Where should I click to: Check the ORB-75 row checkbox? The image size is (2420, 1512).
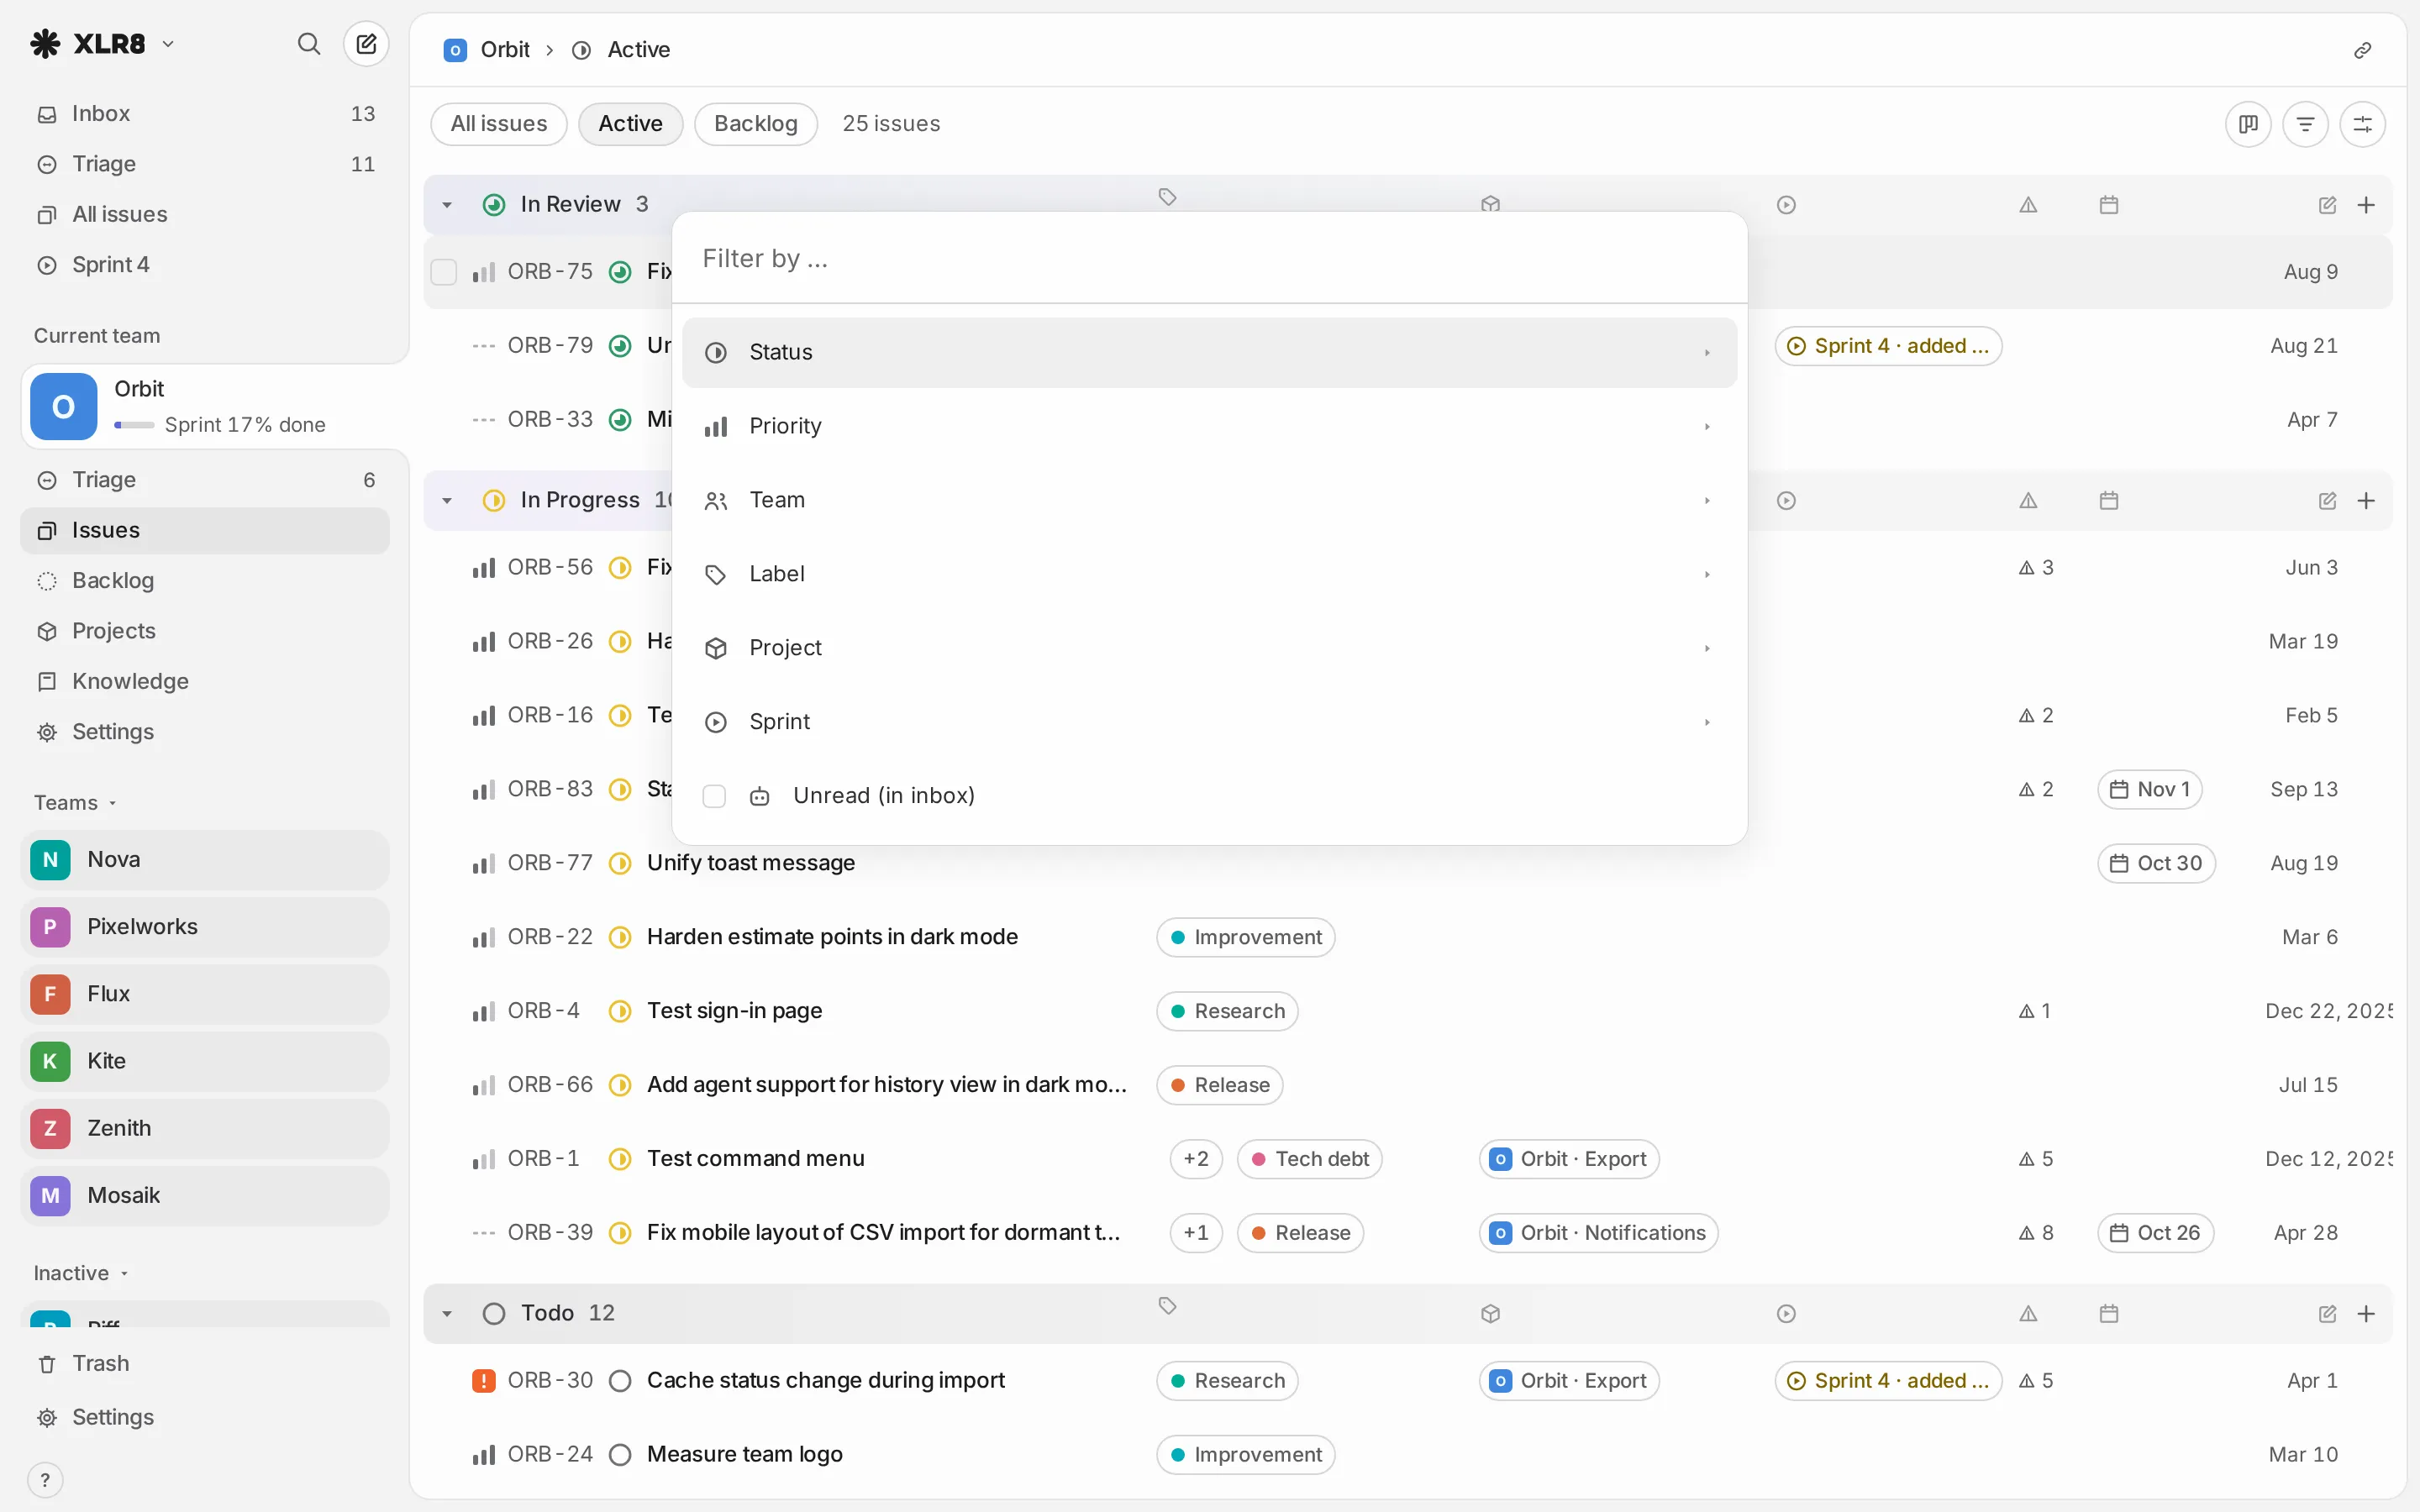pos(444,272)
